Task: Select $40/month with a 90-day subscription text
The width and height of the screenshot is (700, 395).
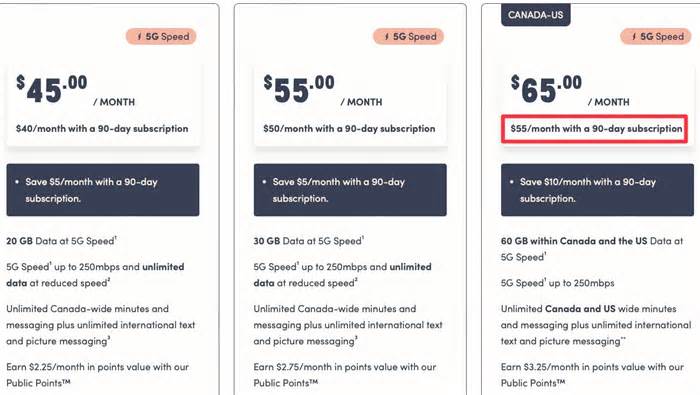Action: click(x=102, y=129)
